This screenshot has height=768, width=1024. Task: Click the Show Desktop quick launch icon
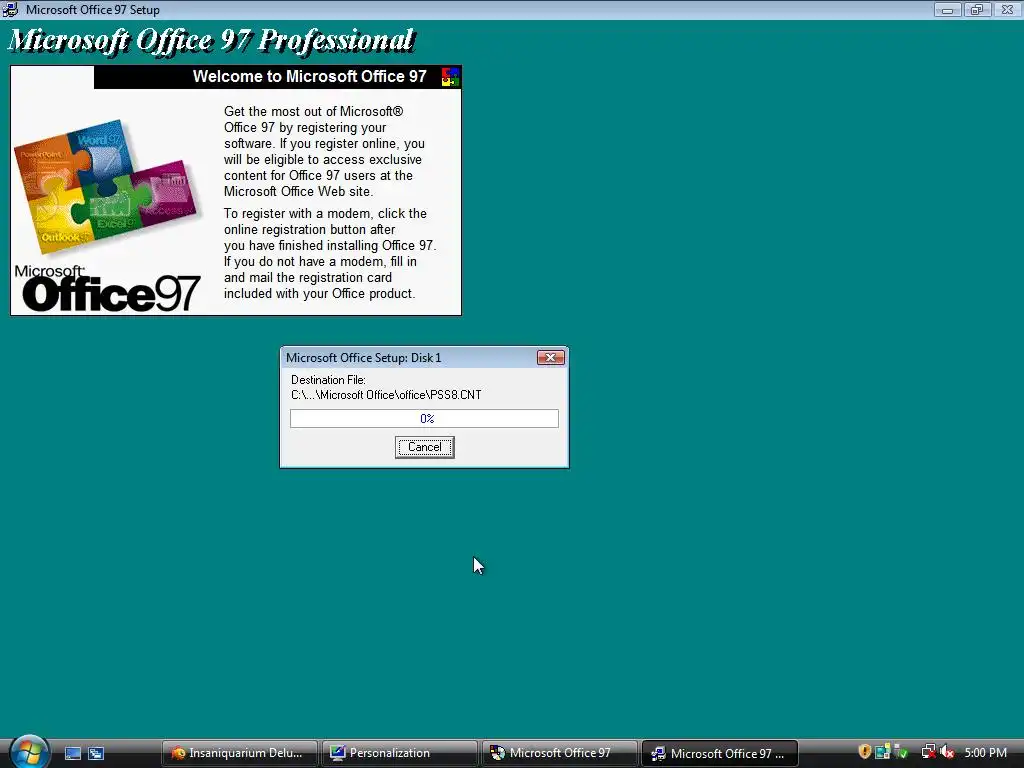[73, 753]
